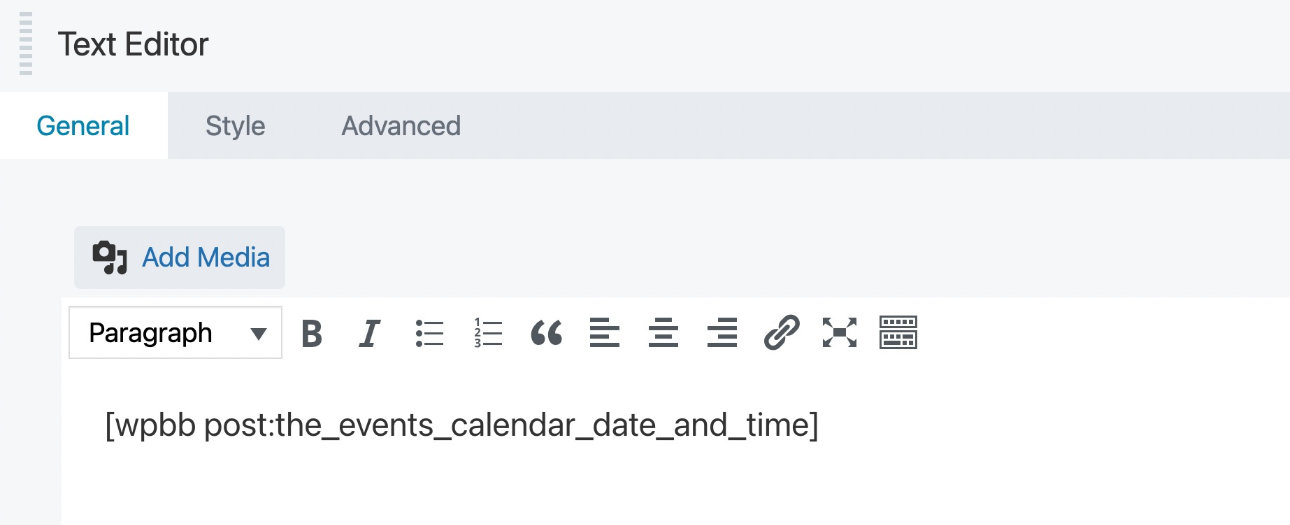Toggle bold formatting

(312, 333)
